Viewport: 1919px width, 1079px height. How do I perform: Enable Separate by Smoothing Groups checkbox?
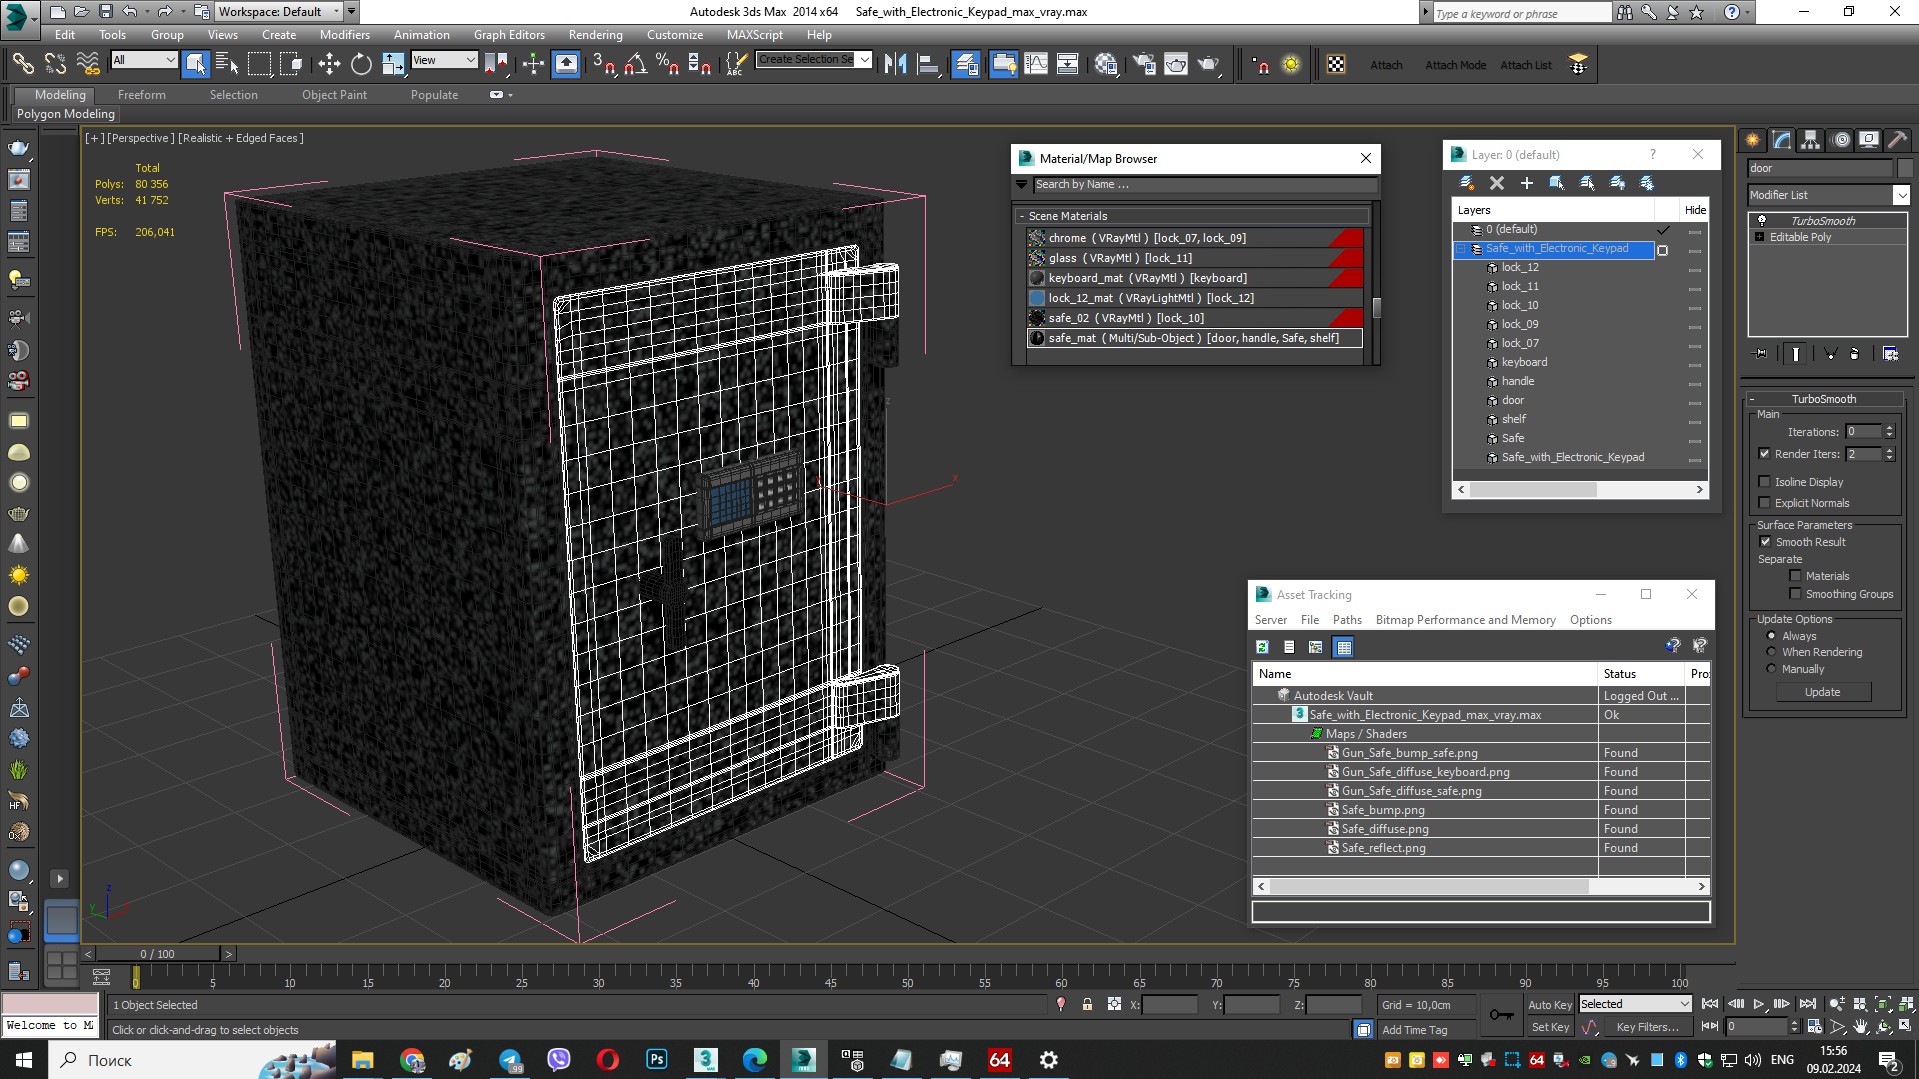pyautogui.click(x=1795, y=594)
